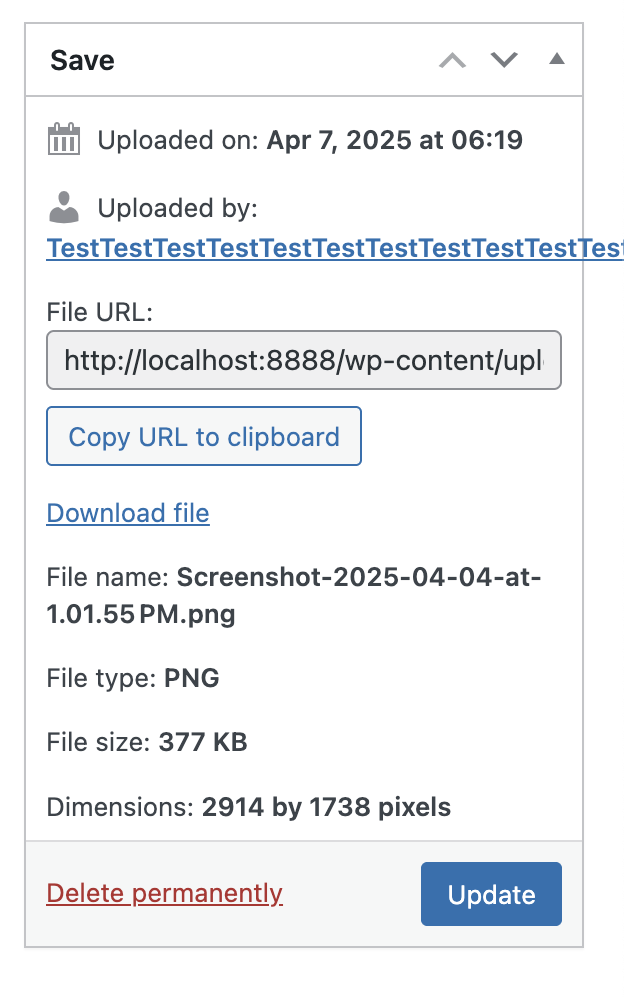Collapse the Save panel with triangle toggle
The image size is (624, 998).
click(x=557, y=60)
